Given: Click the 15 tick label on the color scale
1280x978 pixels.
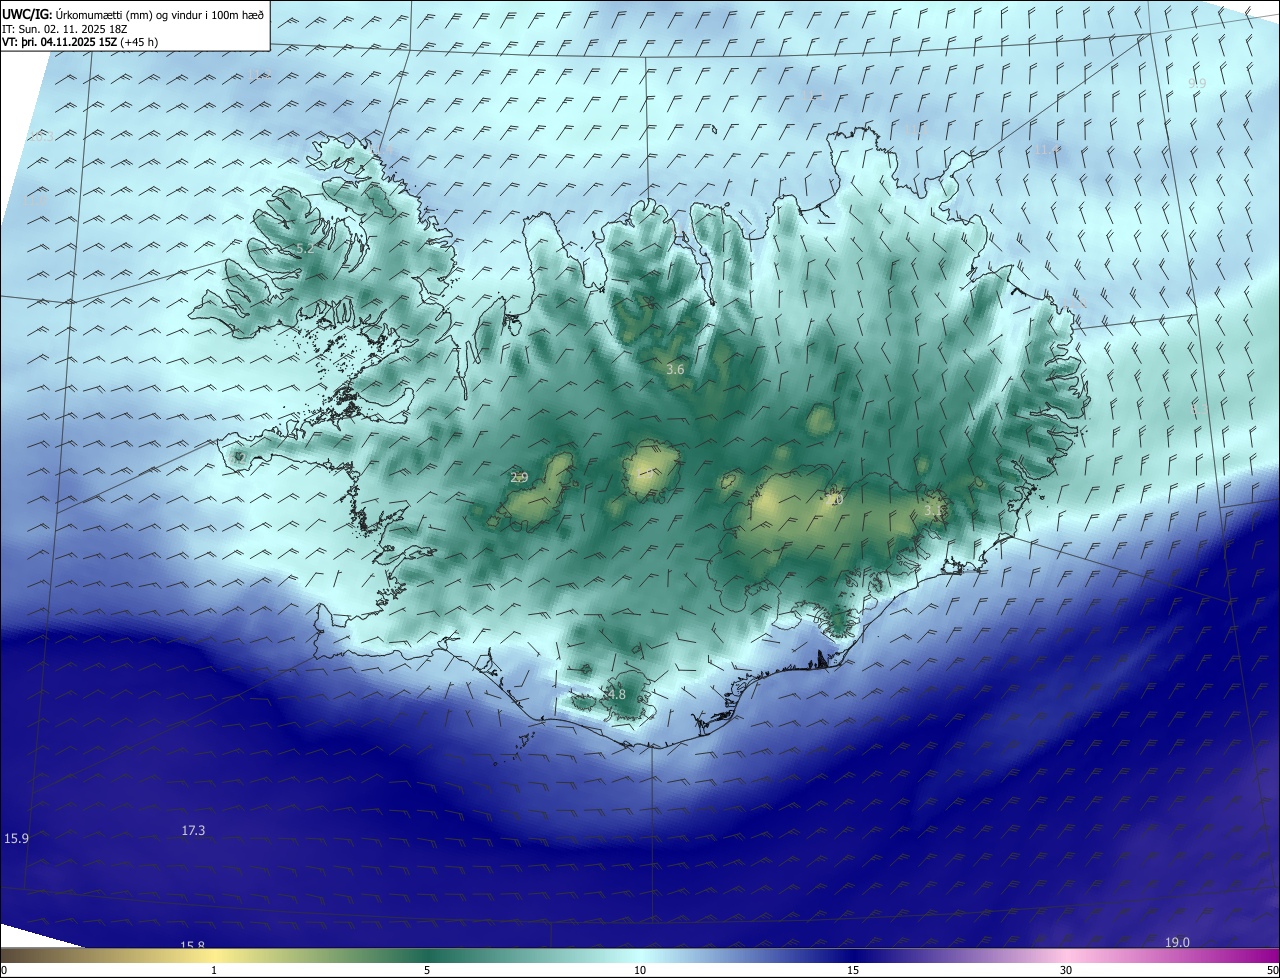Looking at the screenshot, I should 853,970.
